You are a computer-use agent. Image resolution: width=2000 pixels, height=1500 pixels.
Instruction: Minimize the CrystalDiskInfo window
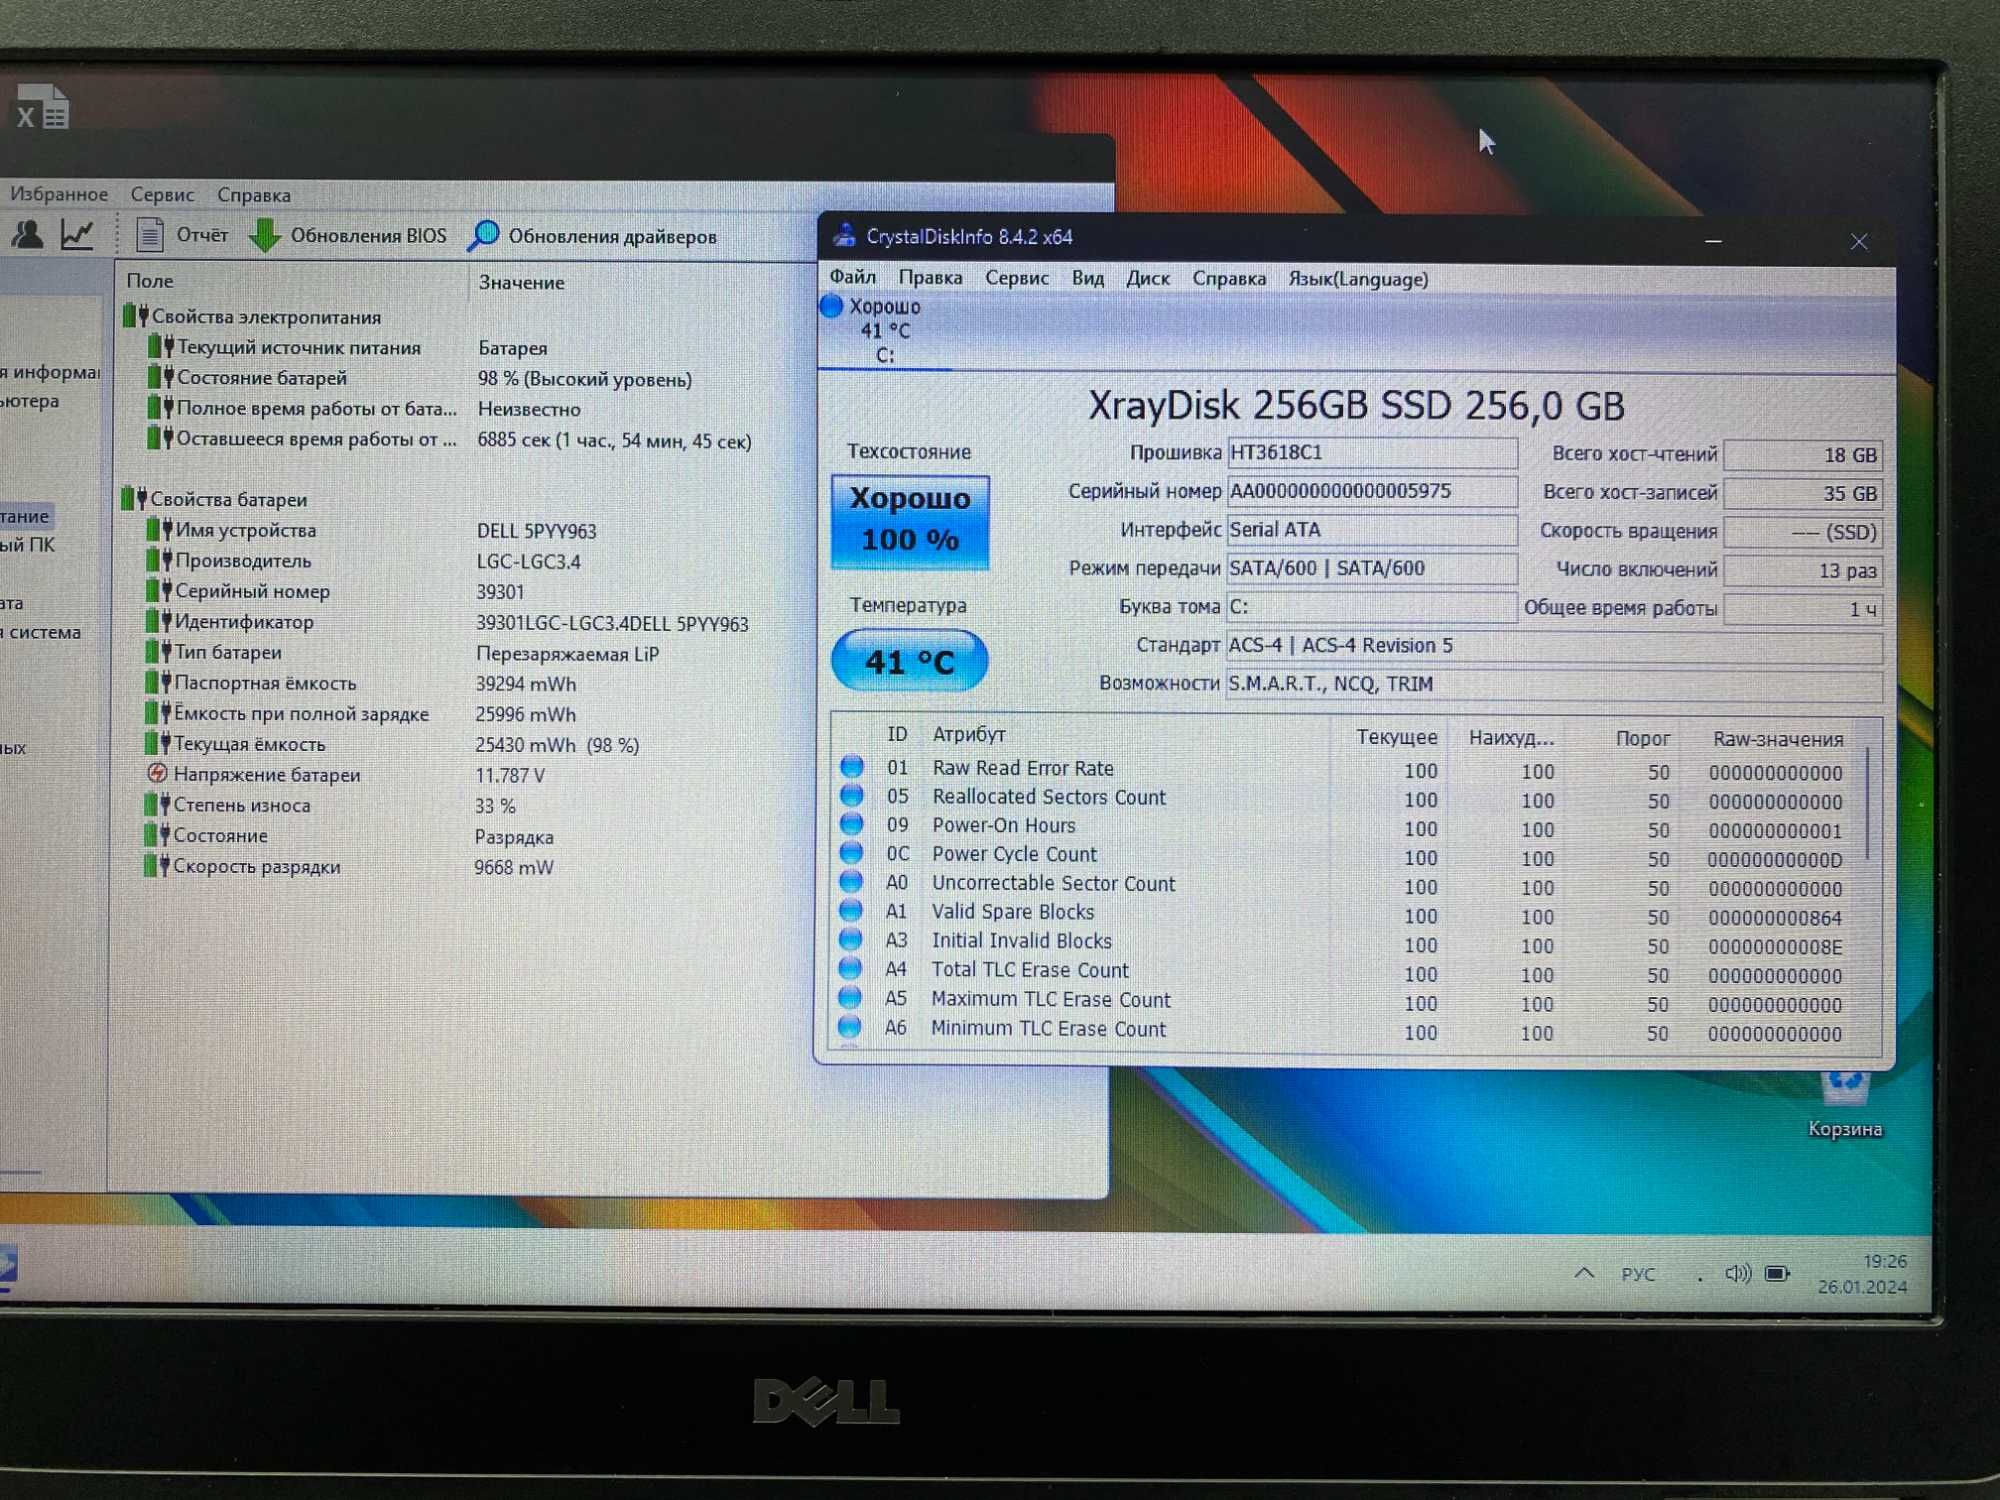(x=1714, y=241)
